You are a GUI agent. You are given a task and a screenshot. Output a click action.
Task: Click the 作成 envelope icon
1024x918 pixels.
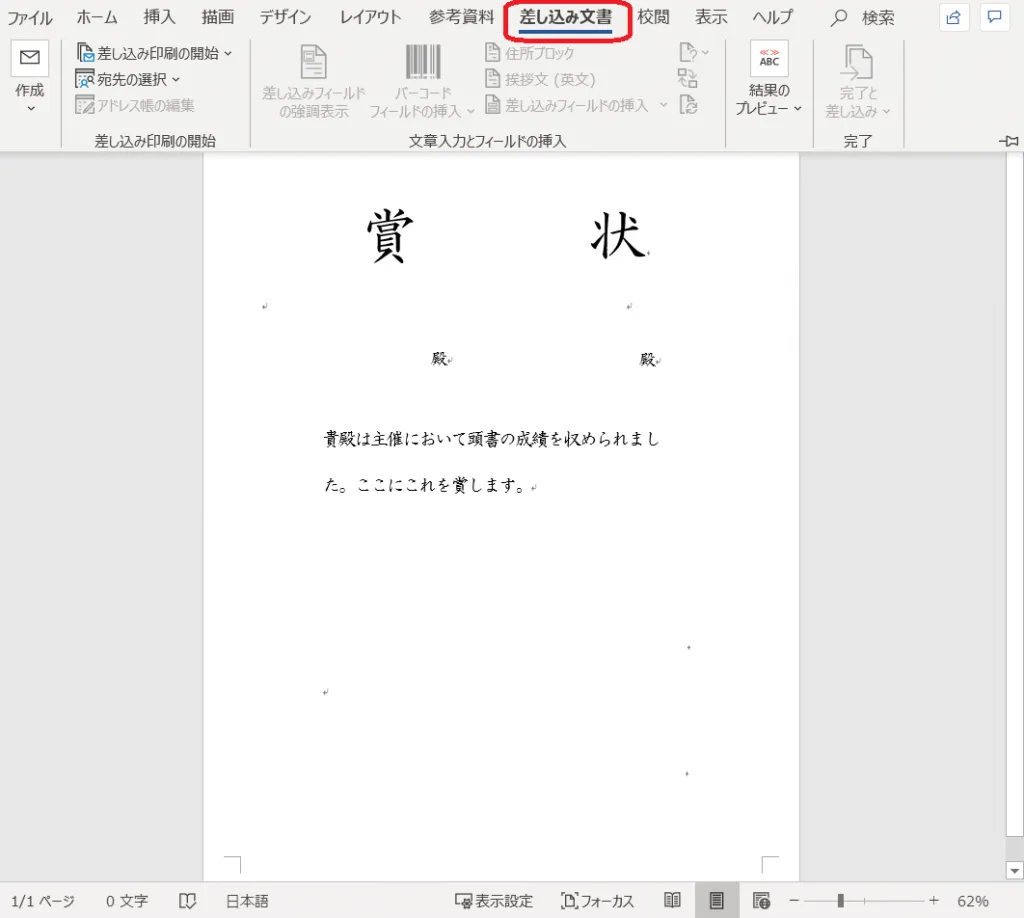[30, 58]
